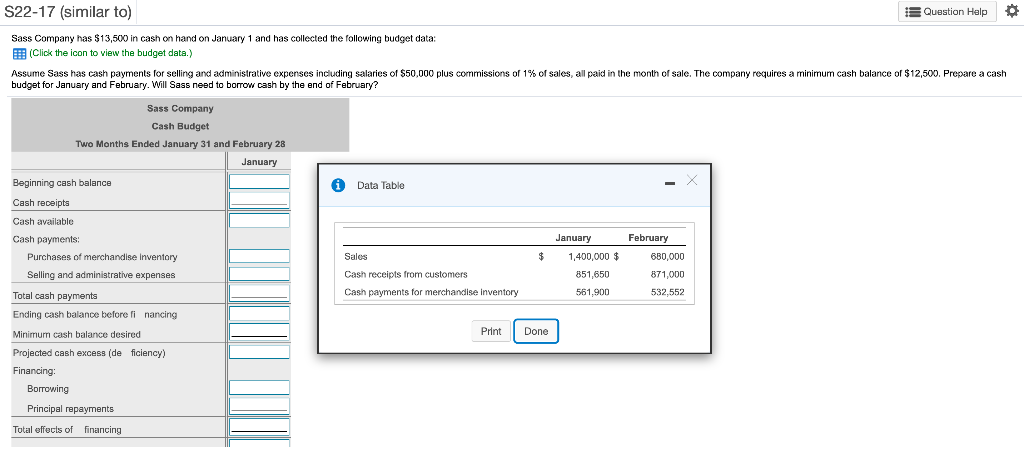1024x457 pixels.
Task: Click the February column header in Data Table
Action: click(648, 238)
